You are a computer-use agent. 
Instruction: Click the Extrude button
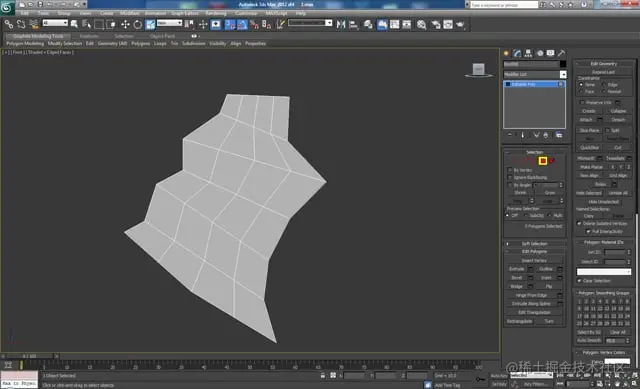click(x=517, y=269)
